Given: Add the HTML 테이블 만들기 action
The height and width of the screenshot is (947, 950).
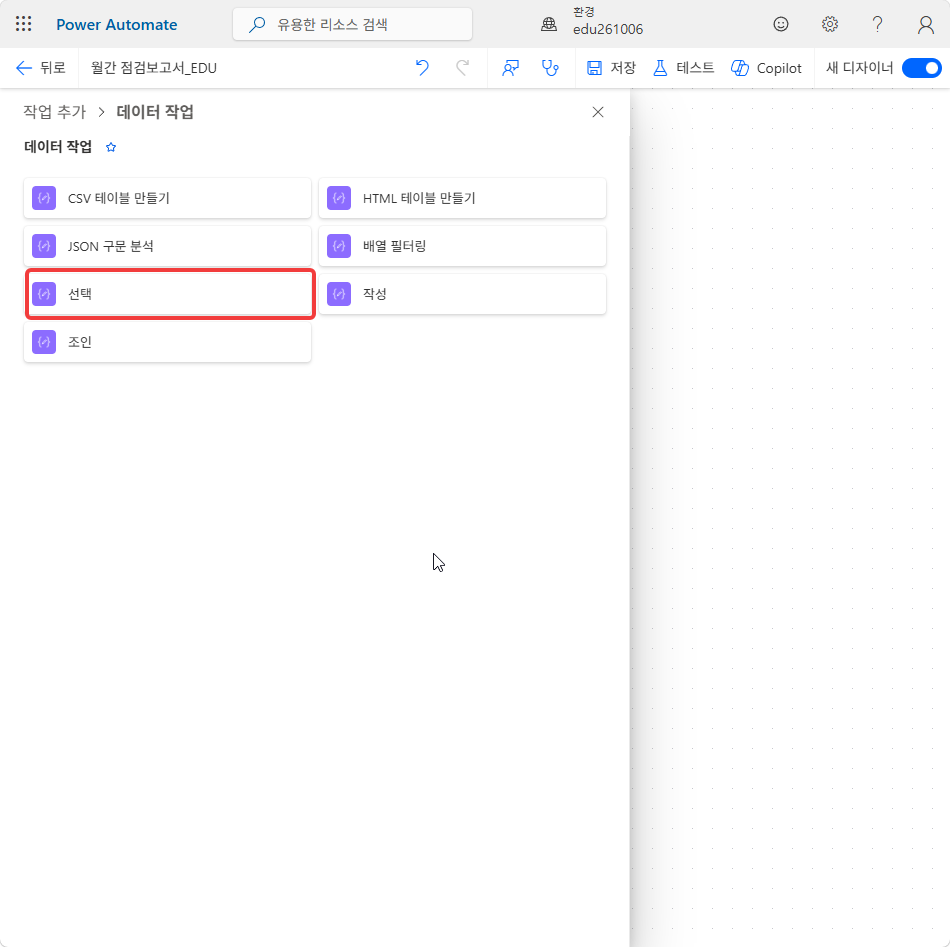Looking at the screenshot, I should (x=462, y=198).
